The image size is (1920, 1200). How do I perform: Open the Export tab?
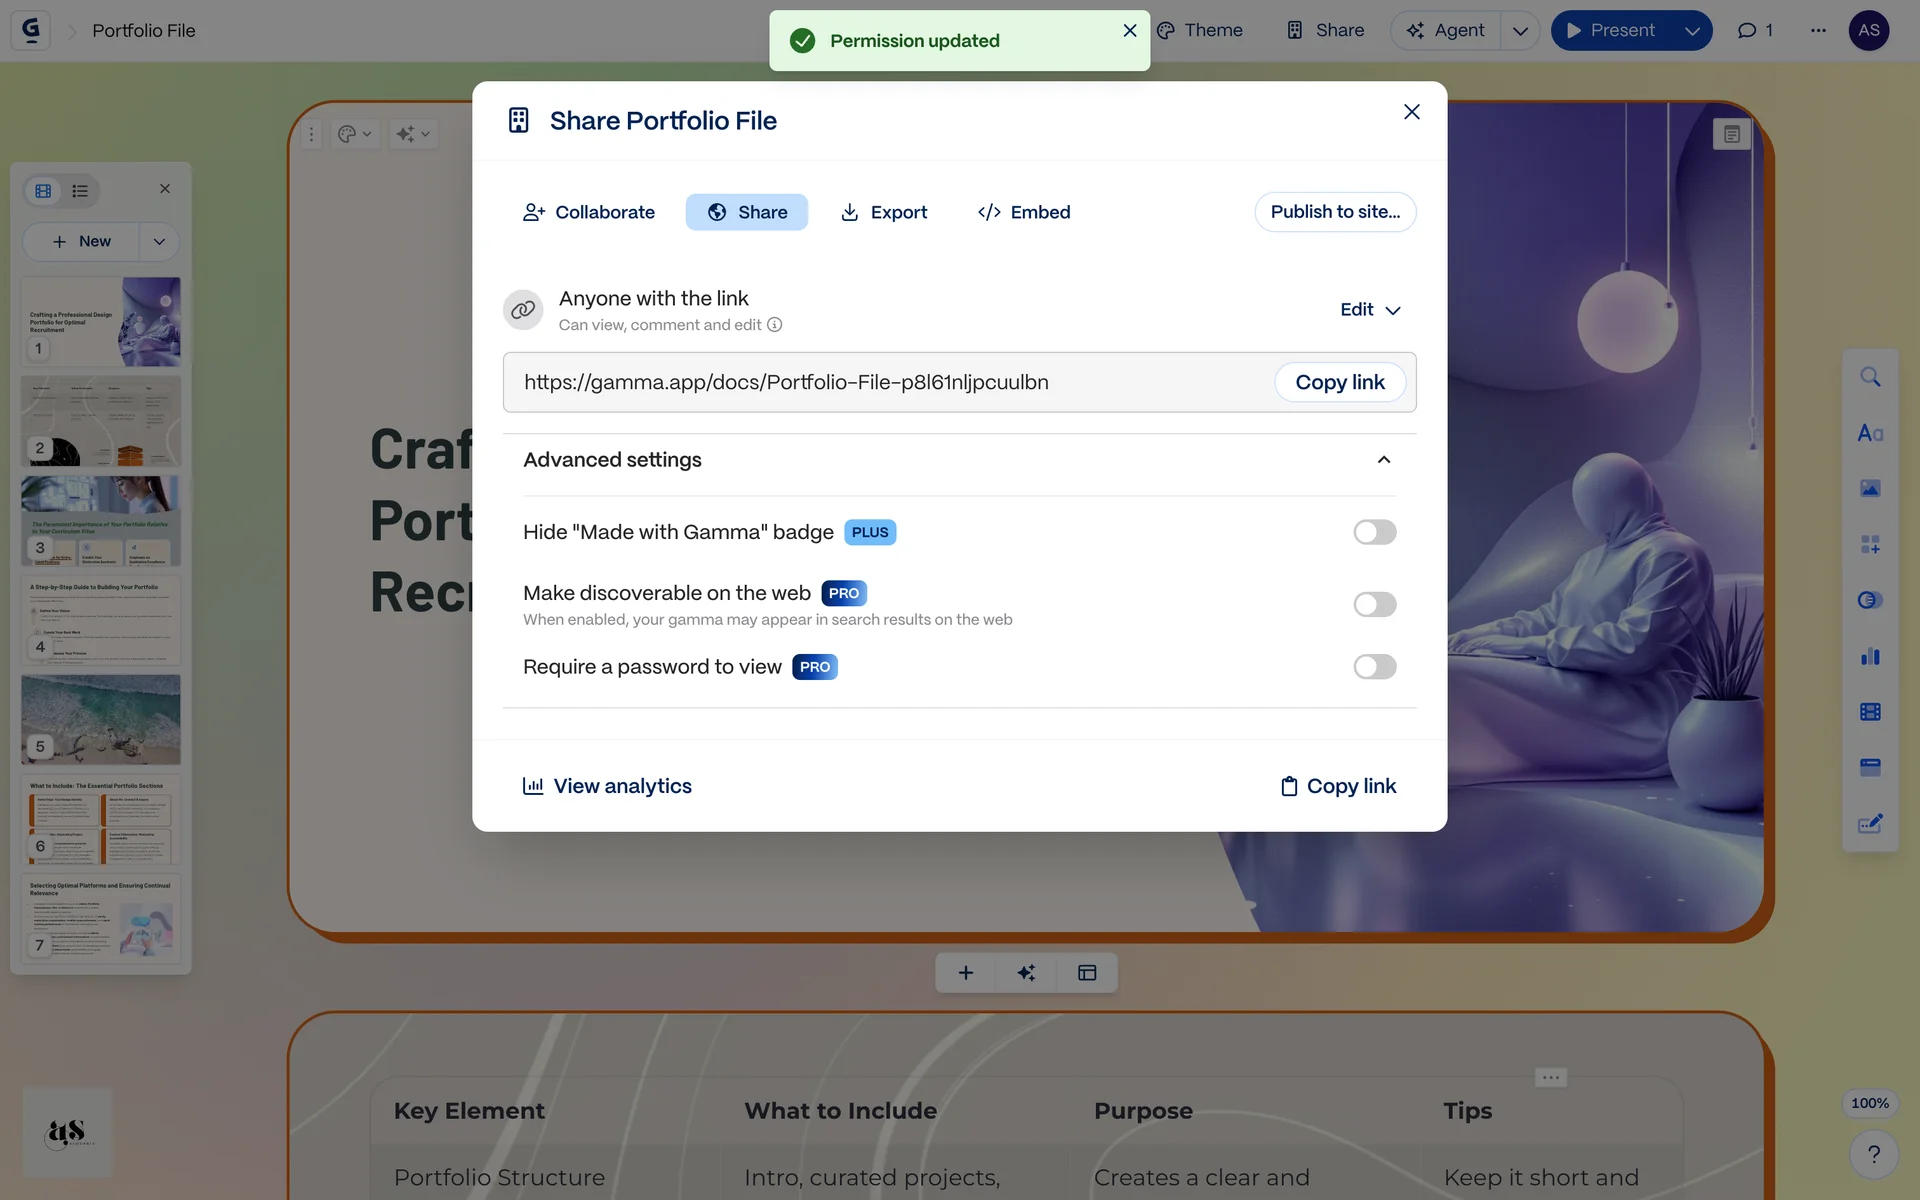pyautogui.click(x=884, y=212)
